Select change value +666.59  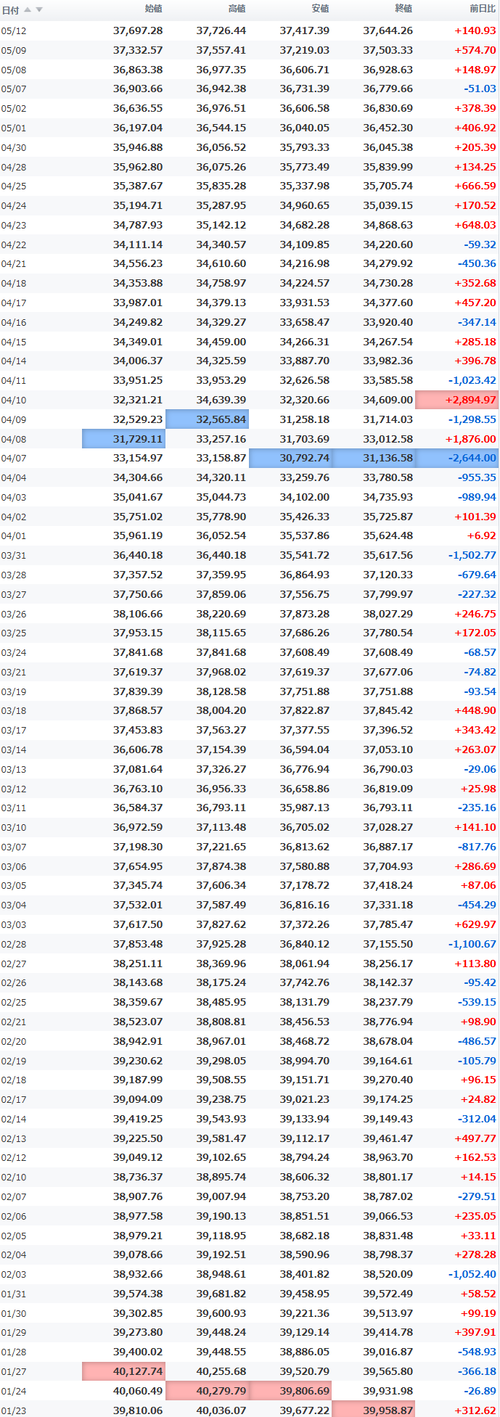click(x=474, y=186)
